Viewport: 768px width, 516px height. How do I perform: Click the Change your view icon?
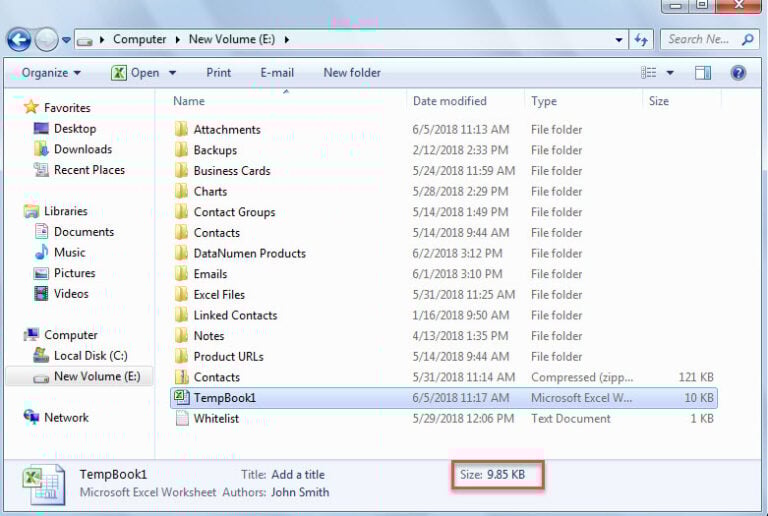[x=648, y=73]
